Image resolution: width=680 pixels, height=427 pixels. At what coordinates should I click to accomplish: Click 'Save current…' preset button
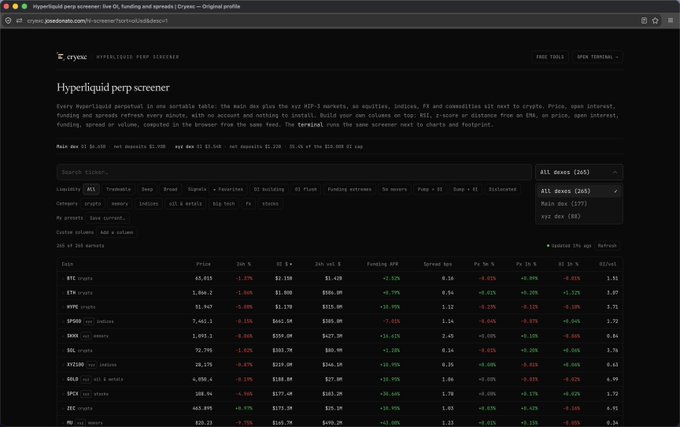pos(108,218)
